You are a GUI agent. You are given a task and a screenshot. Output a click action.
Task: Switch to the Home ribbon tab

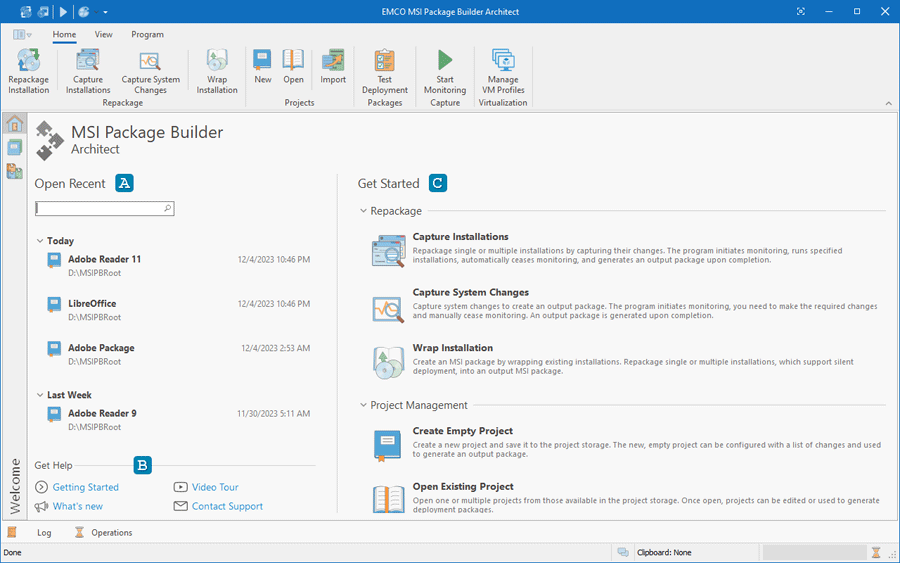tap(64, 34)
